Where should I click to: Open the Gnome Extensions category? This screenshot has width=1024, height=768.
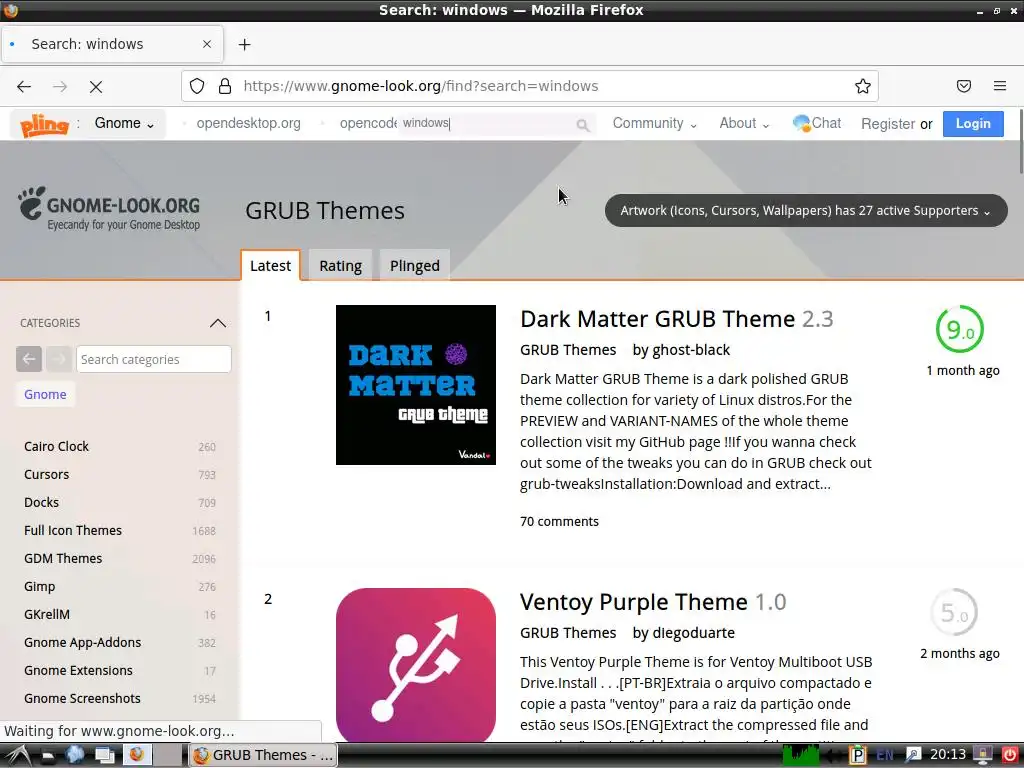tap(78, 671)
